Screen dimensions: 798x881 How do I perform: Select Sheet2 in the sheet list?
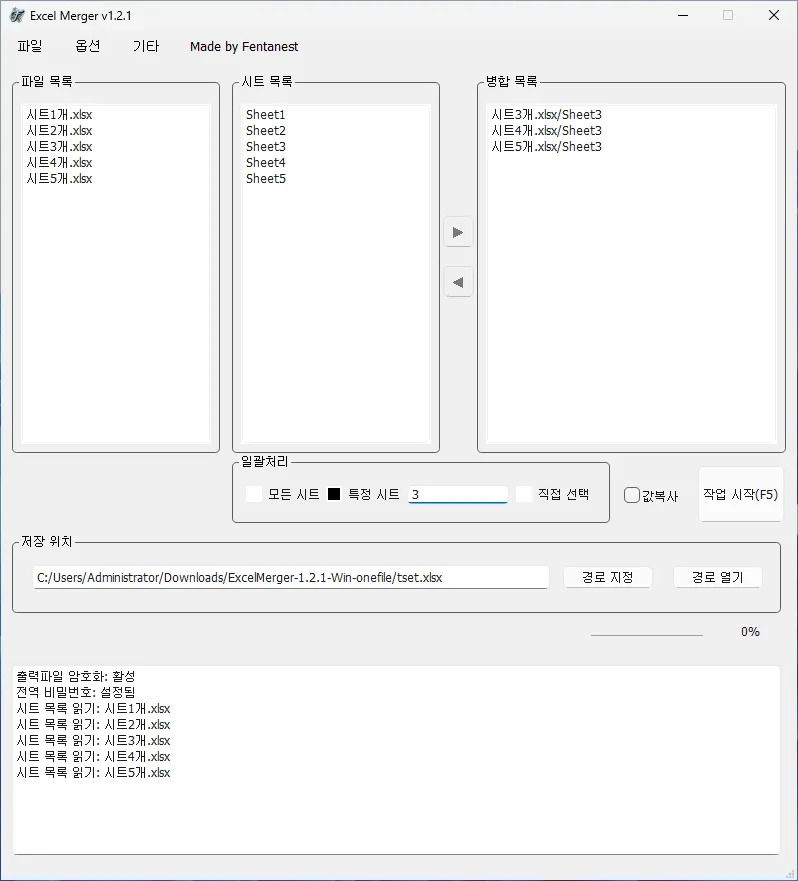click(x=335, y=131)
